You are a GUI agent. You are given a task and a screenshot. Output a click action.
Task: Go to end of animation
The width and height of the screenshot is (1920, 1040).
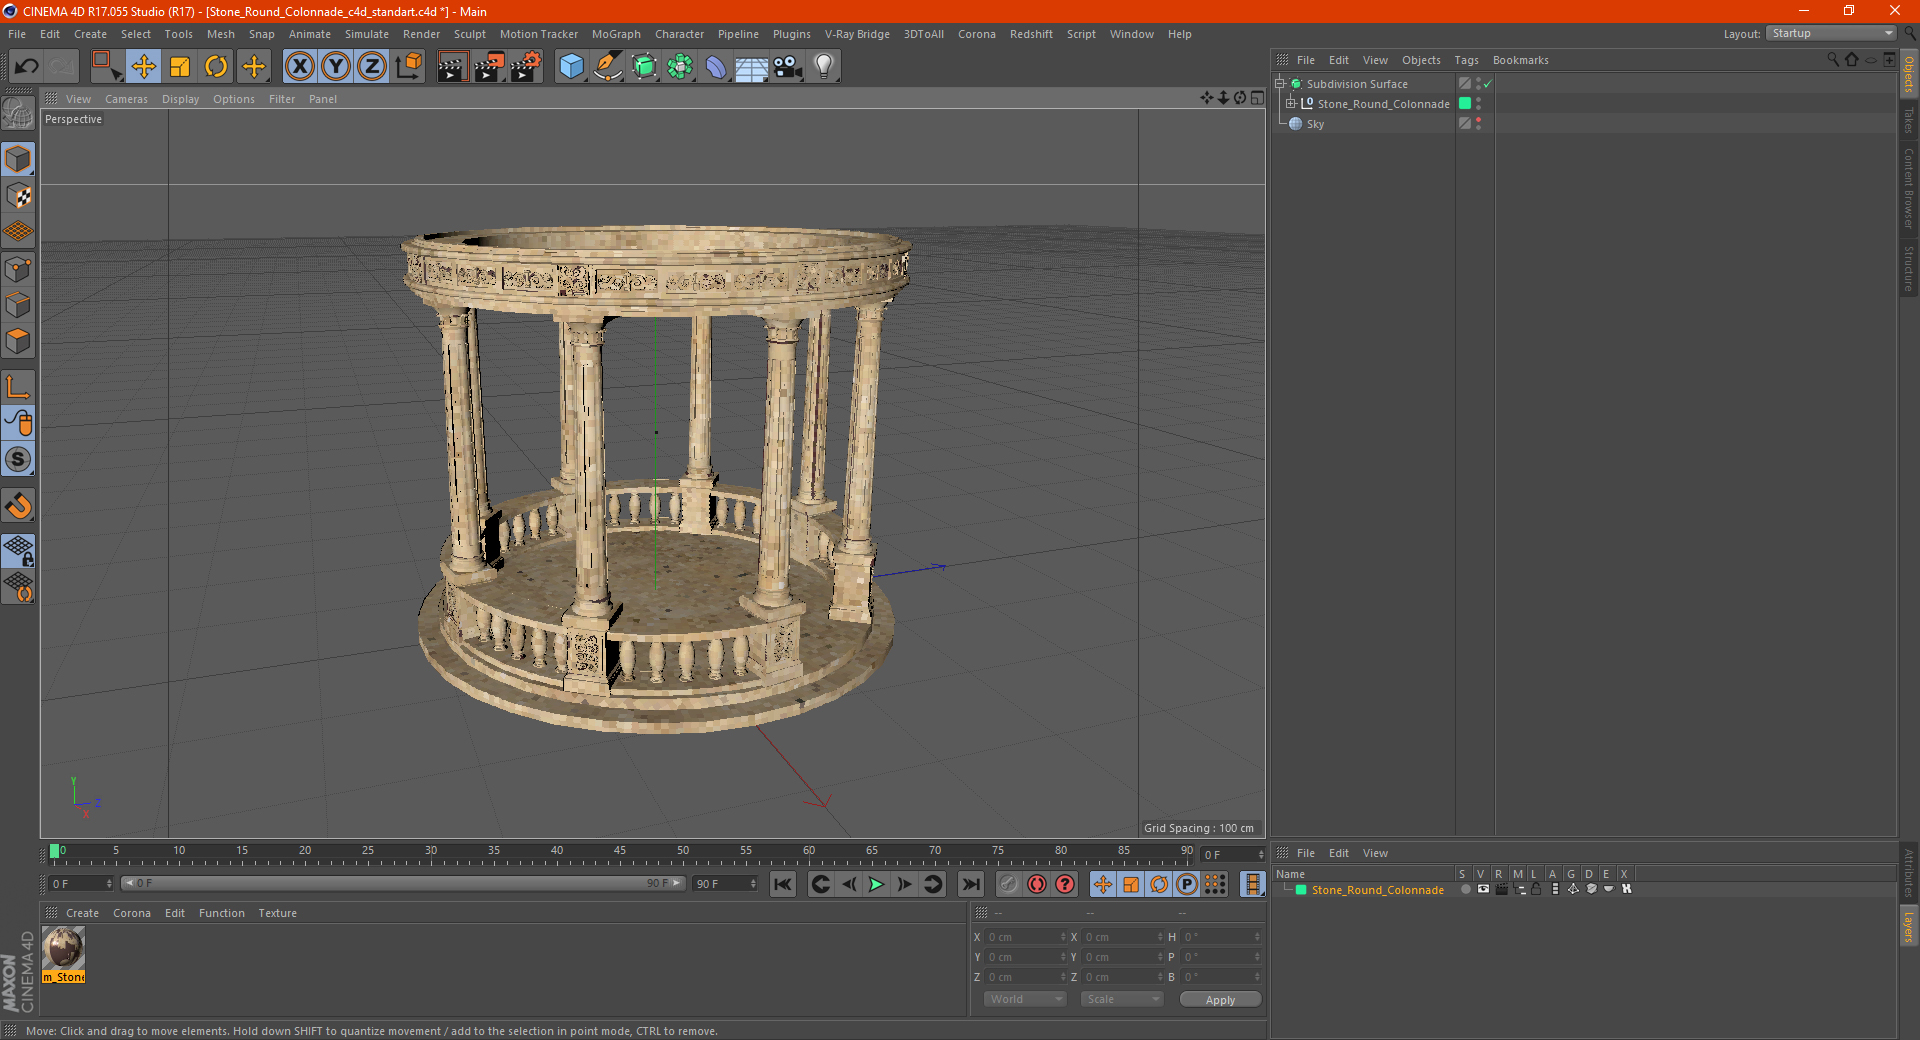970,884
